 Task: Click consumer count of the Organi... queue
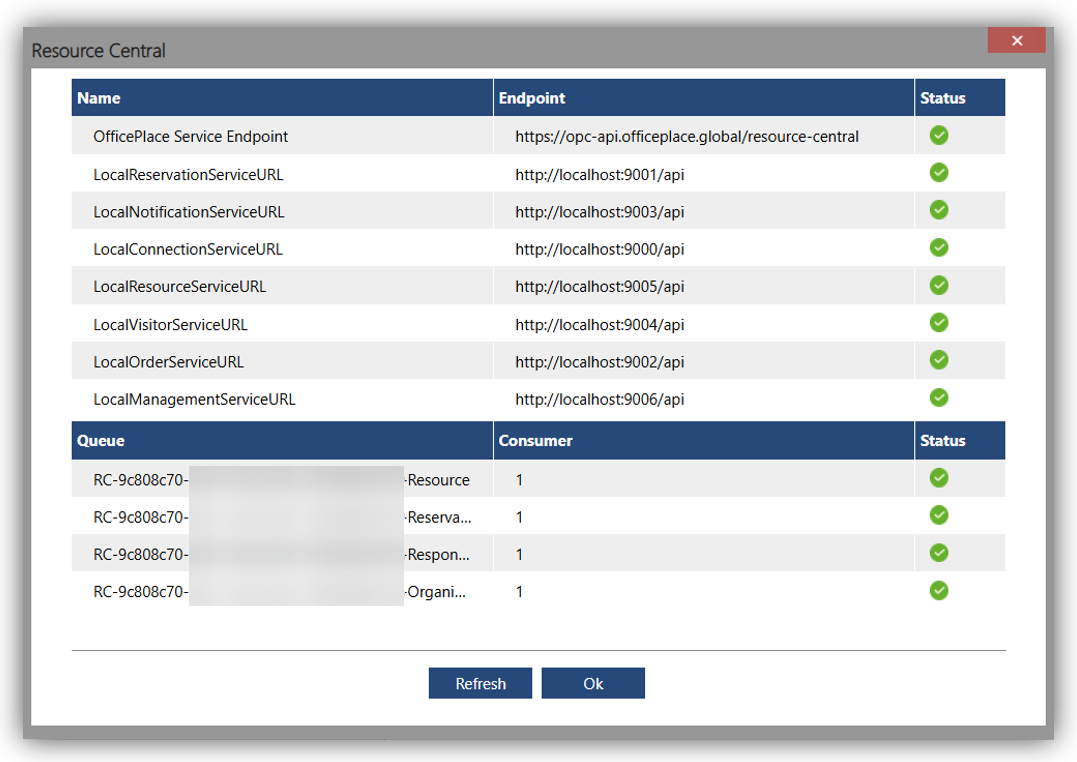[x=519, y=592]
